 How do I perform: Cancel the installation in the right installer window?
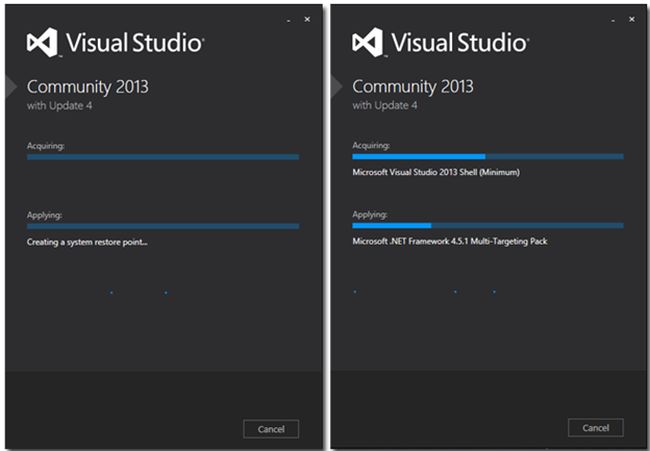tap(596, 428)
